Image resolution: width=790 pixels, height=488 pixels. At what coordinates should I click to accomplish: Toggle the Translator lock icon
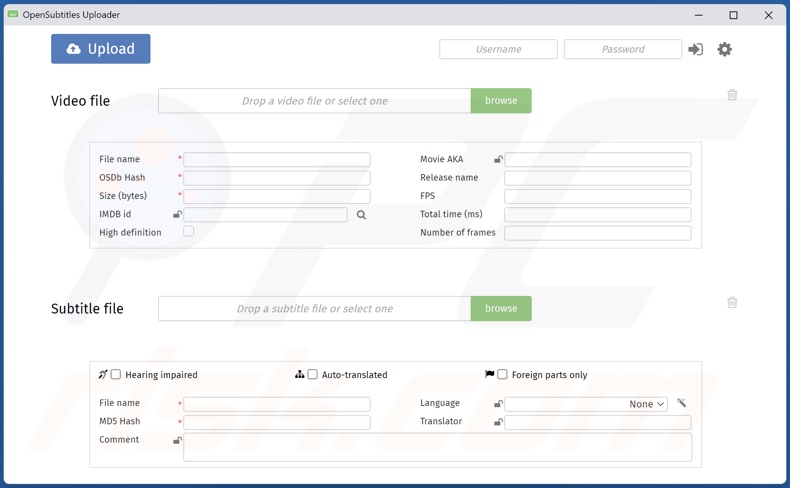[x=498, y=422]
